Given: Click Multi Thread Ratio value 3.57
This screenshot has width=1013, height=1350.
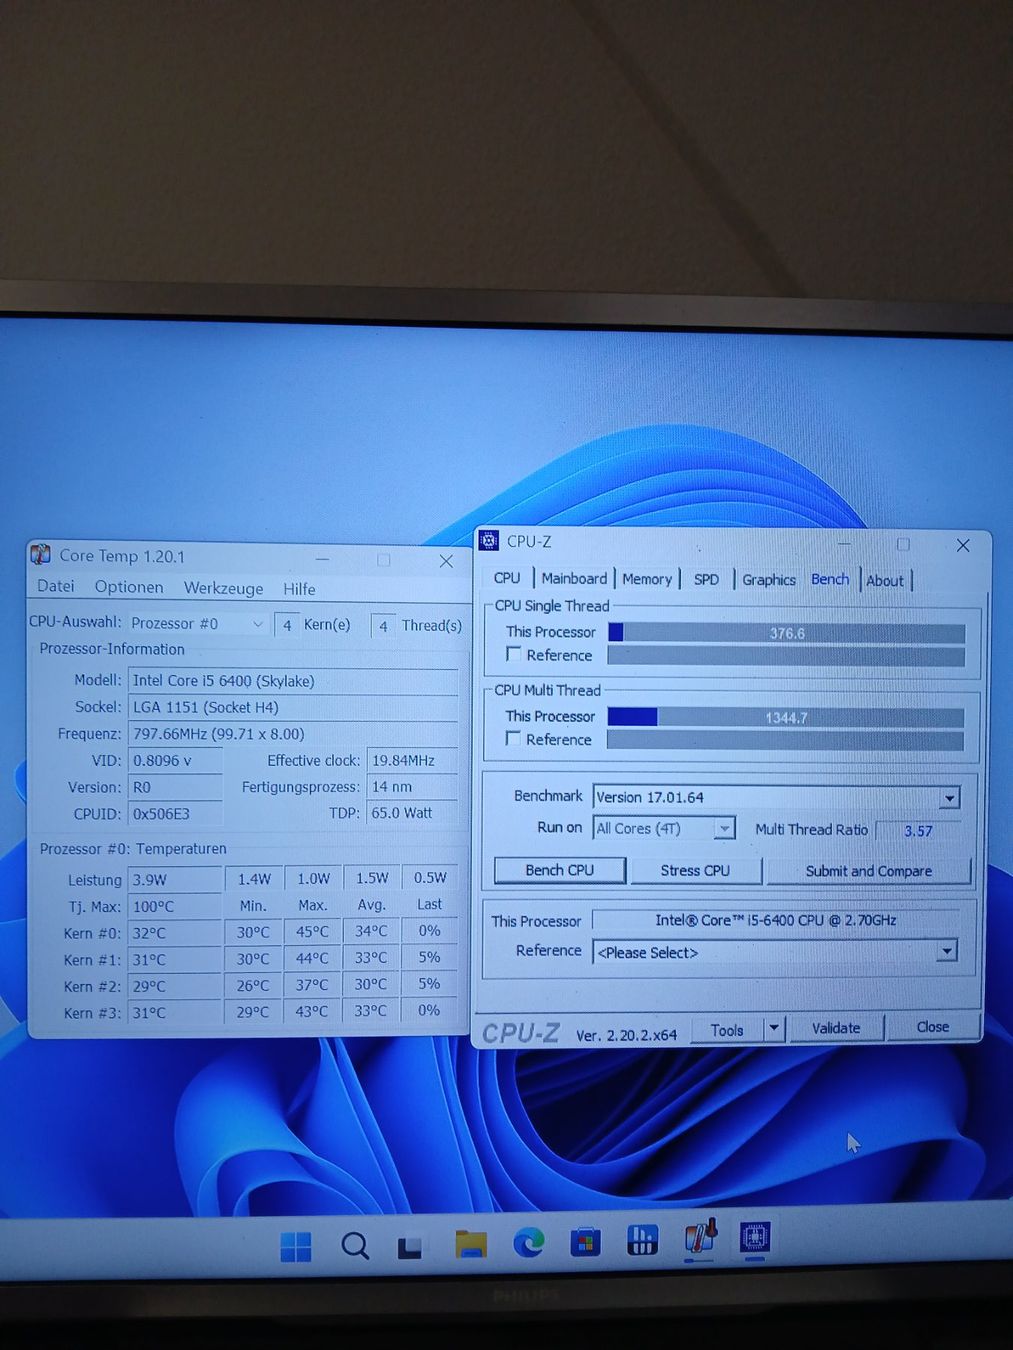Looking at the screenshot, I should click(918, 830).
